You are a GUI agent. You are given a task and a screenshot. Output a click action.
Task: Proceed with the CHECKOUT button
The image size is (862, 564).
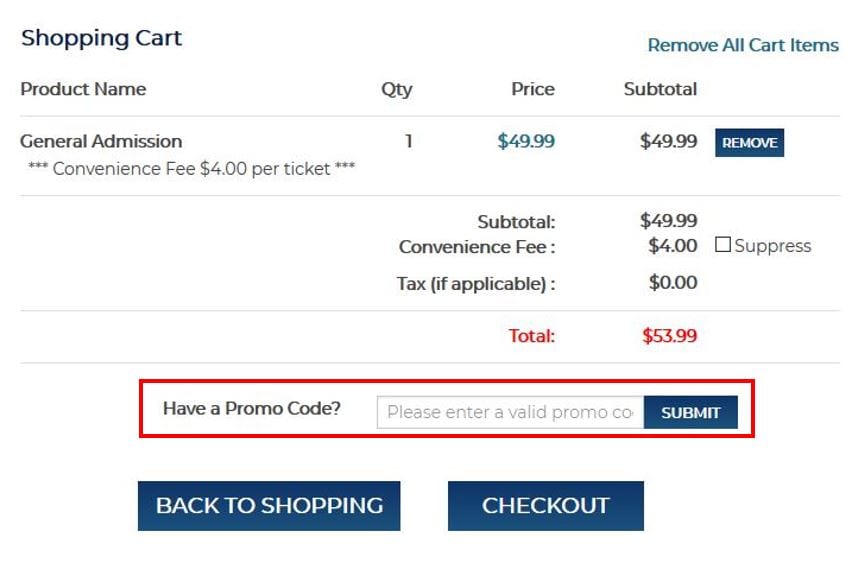545,506
